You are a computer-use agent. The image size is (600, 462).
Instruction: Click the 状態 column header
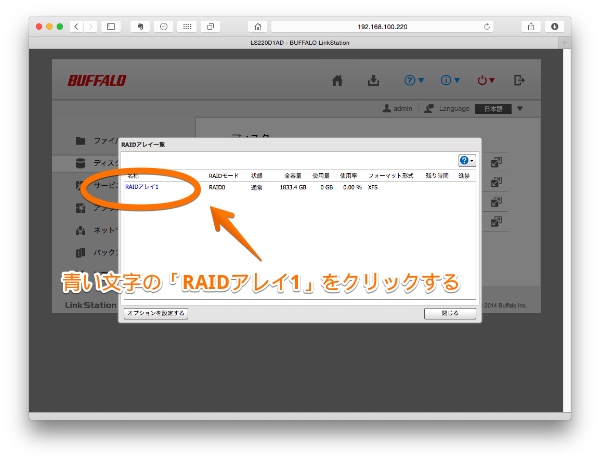(256, 176)
